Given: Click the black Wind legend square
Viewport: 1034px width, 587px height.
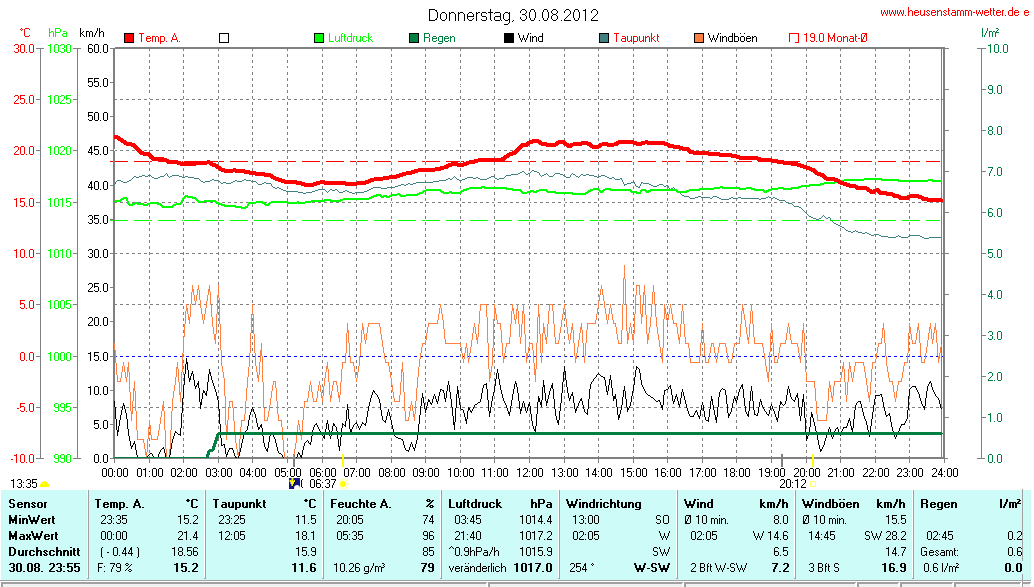Looking at the screenshot, I should point(509,38).
